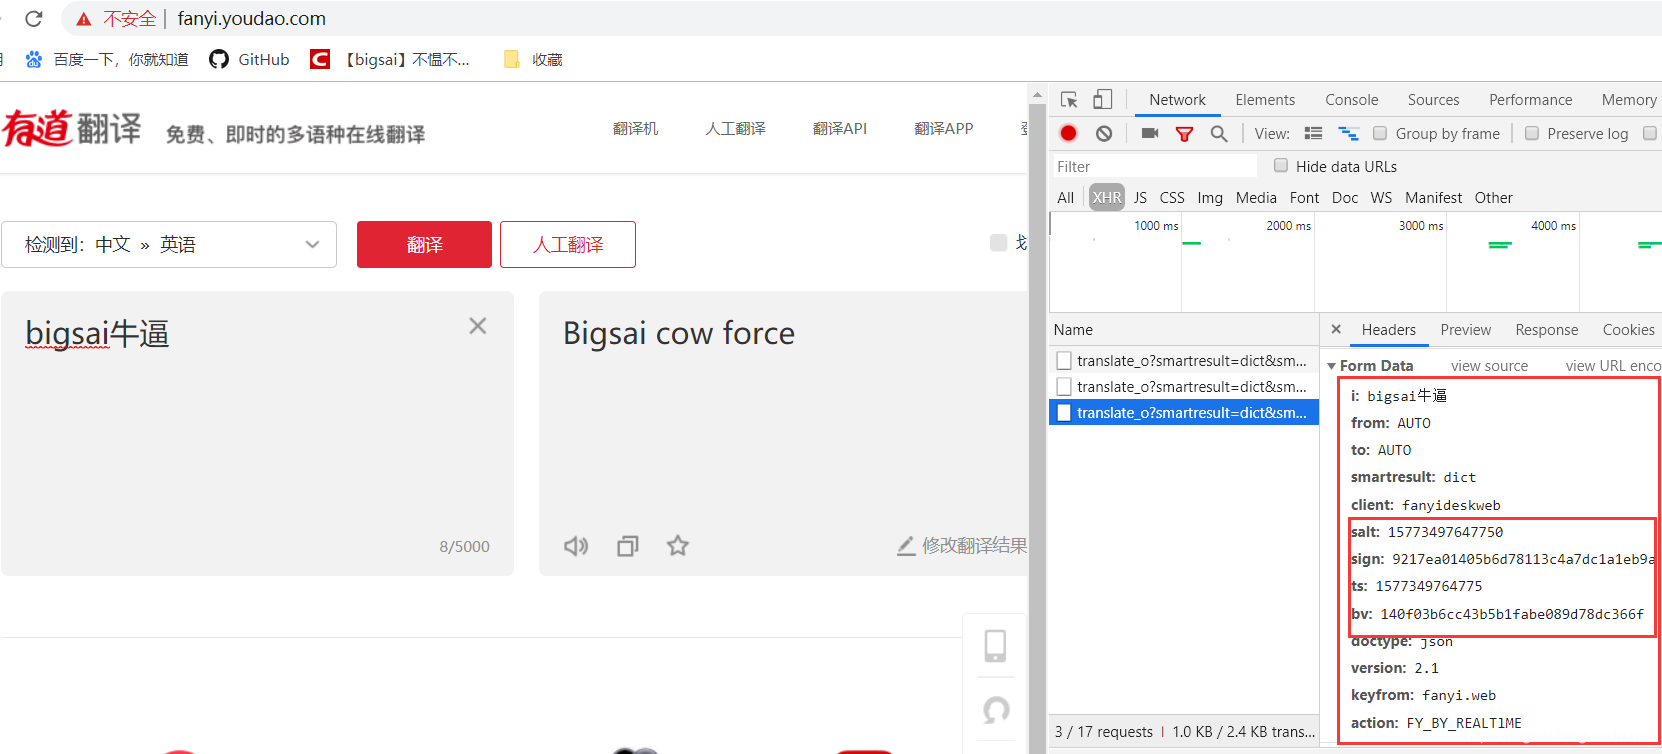Toggle the network filter funnel icon
The image size is (1662, 754).
1184,133
